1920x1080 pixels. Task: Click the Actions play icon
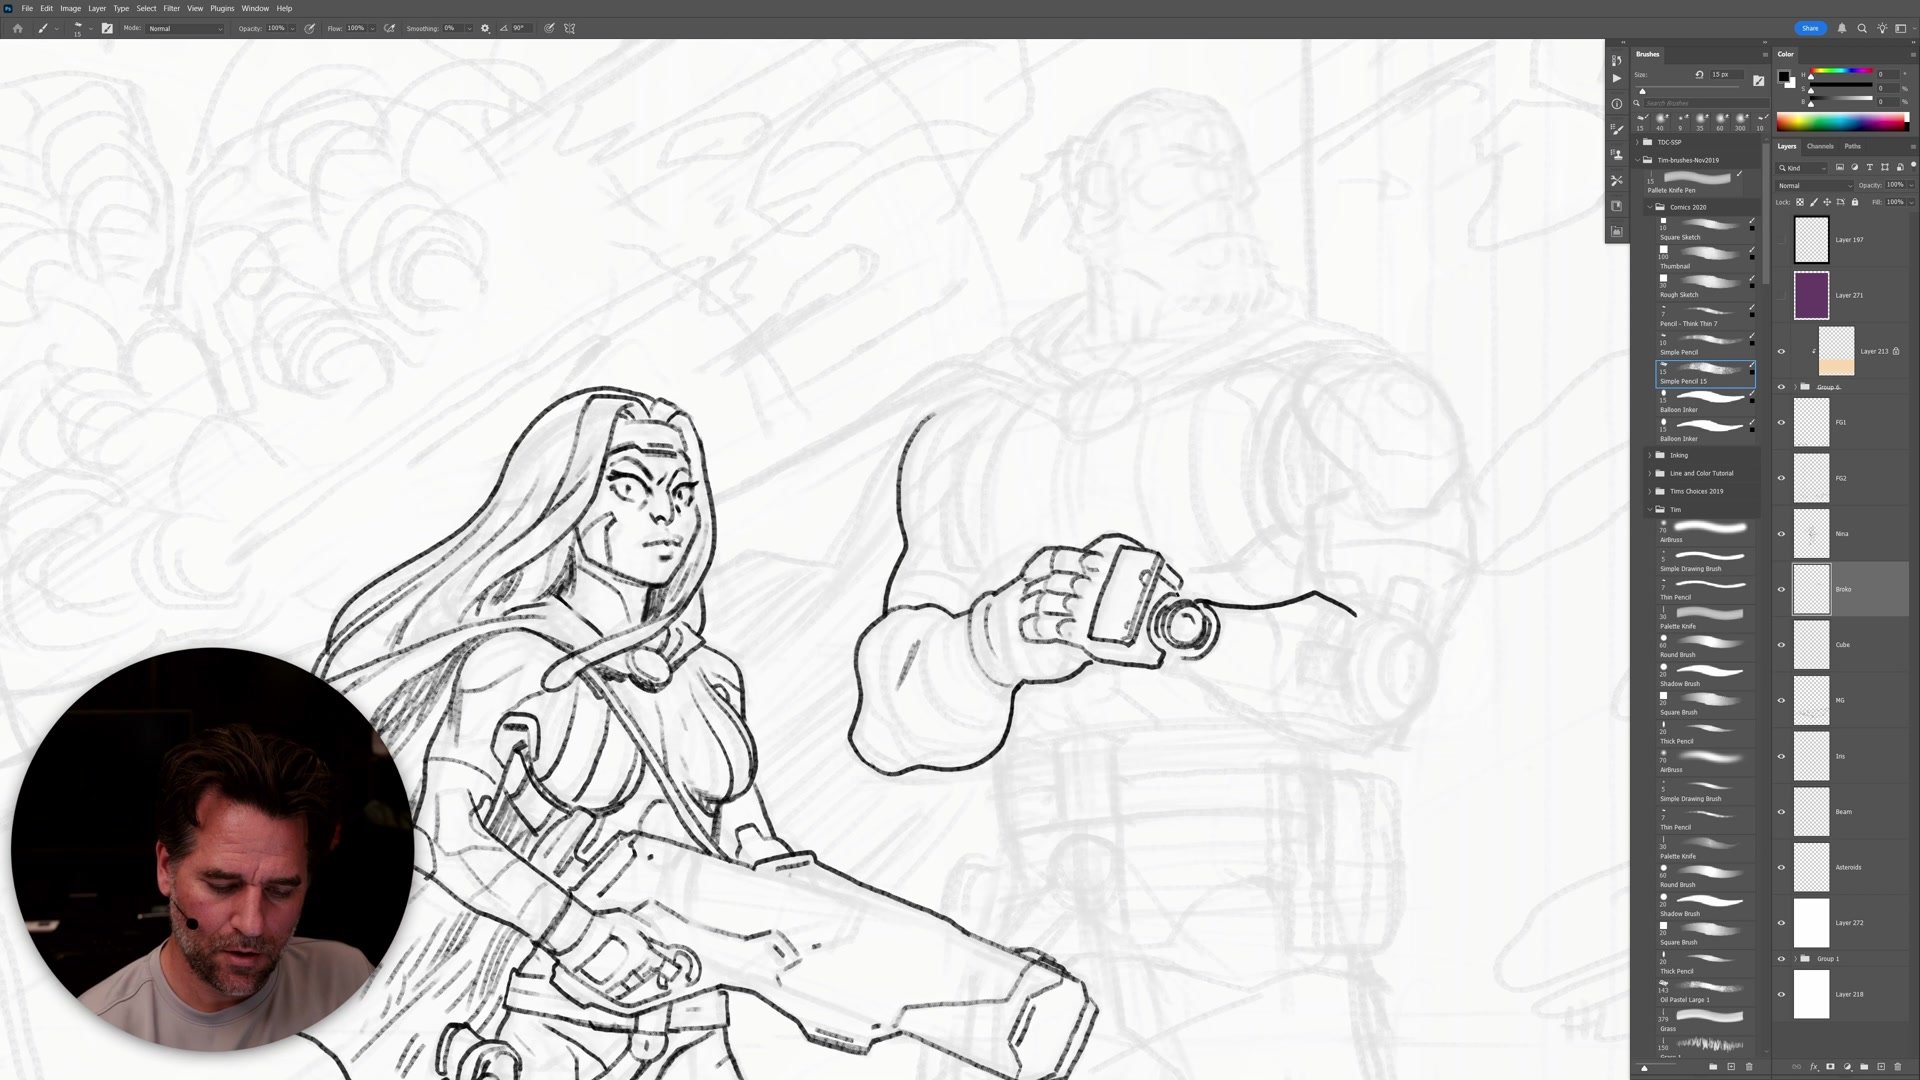(1617, 79)
